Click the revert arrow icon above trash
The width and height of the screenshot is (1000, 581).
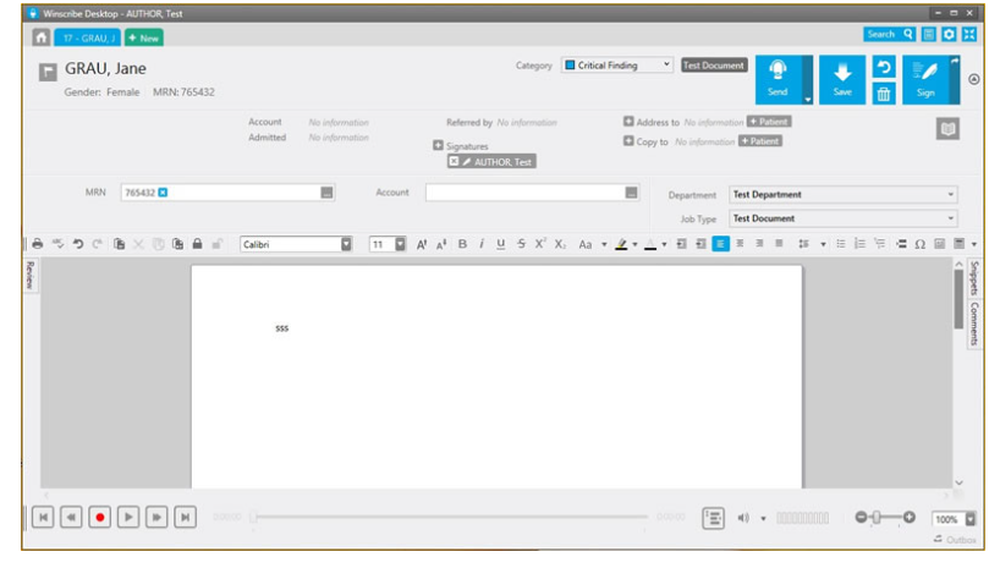point(884,66)
